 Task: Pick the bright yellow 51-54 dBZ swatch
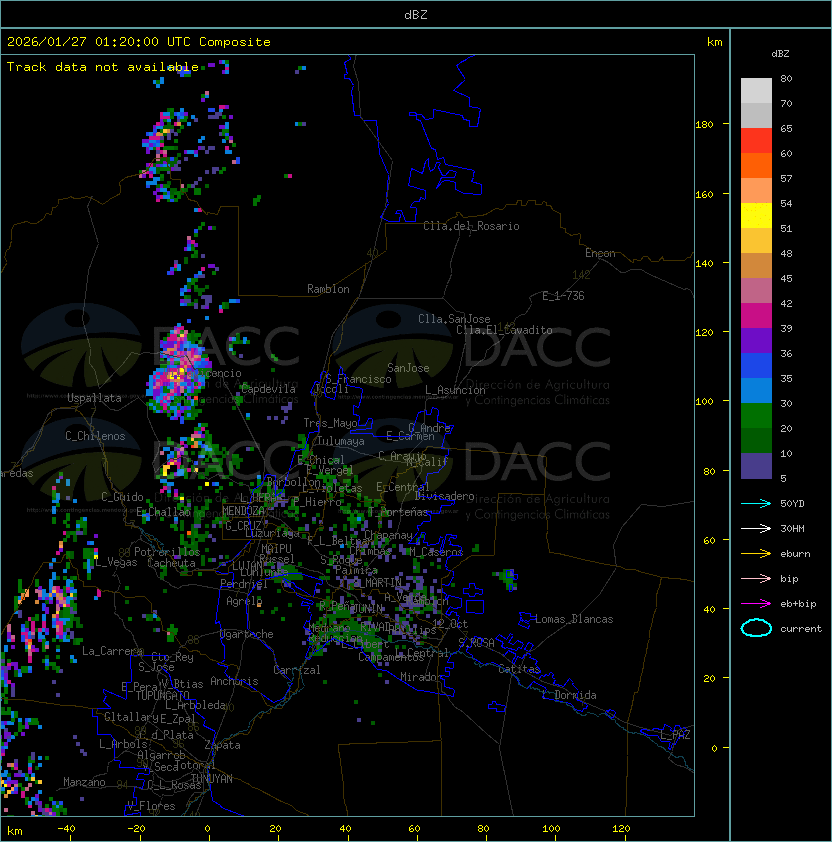(756, 216)
